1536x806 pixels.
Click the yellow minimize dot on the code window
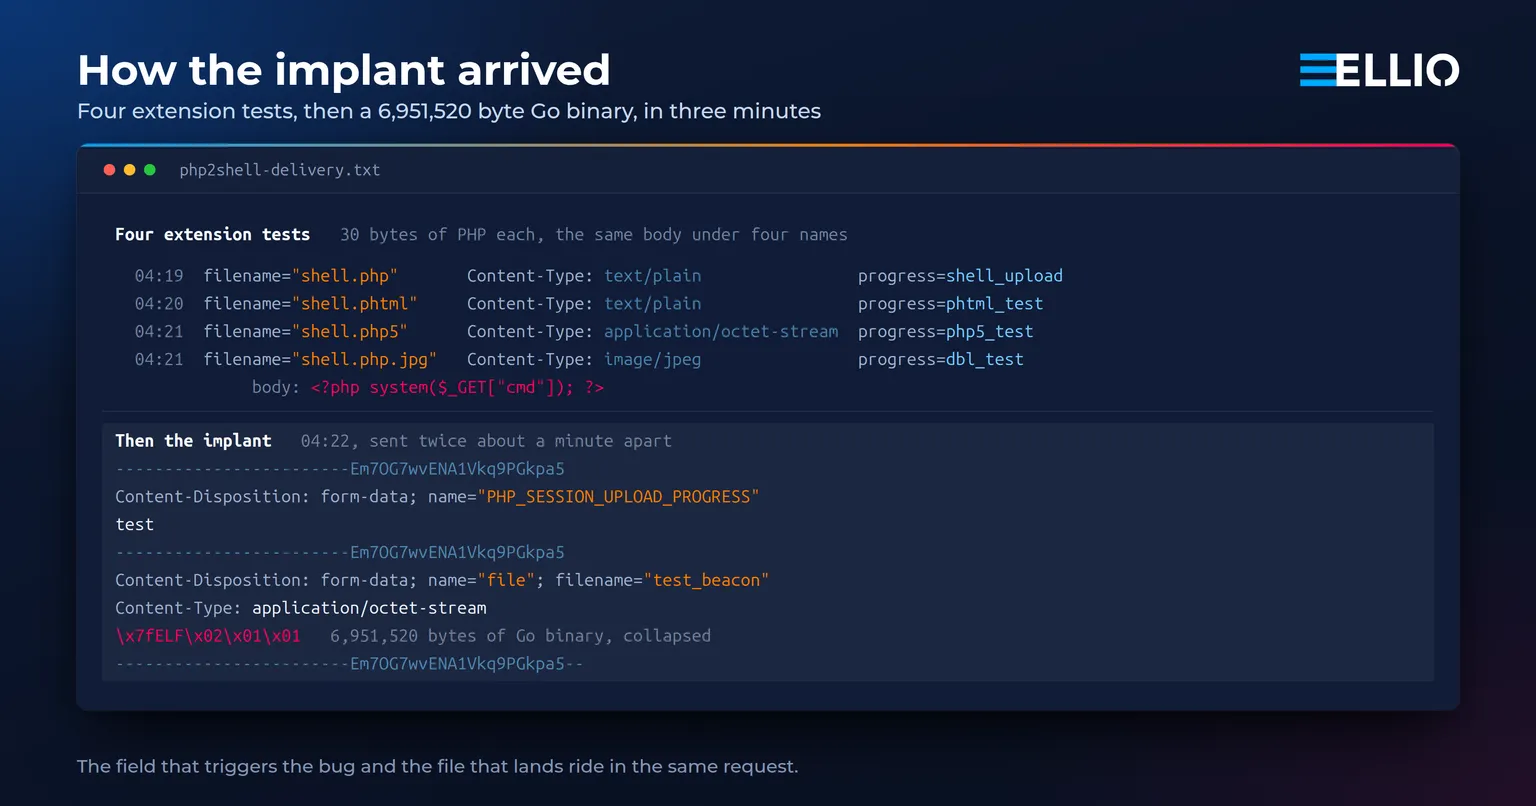click(130, 170)
